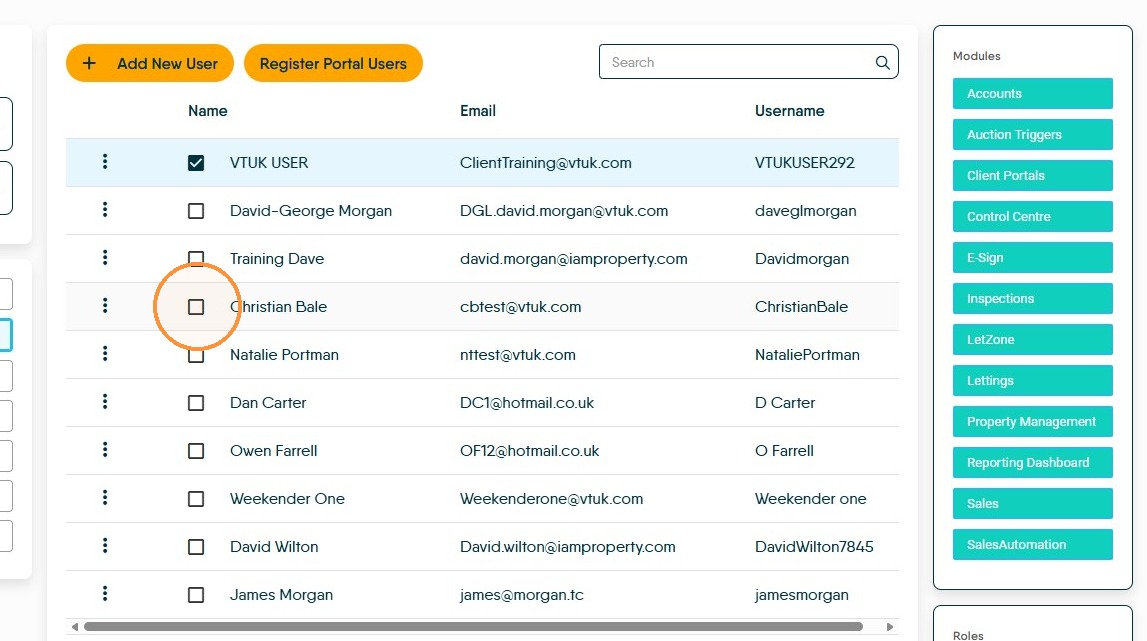Check the Dan Carter checkbox
The width and height of the screenshot is (1147, 641).
pos(196,402)
